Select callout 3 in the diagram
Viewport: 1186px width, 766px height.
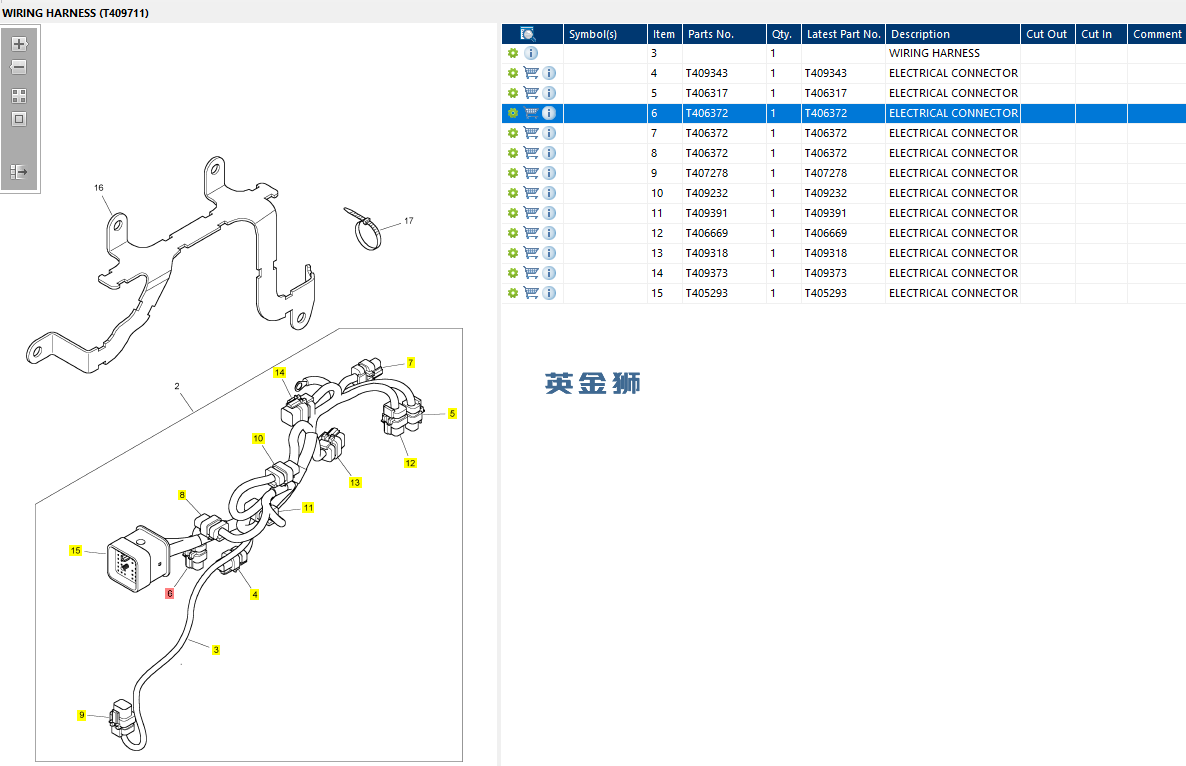point(216,650)
